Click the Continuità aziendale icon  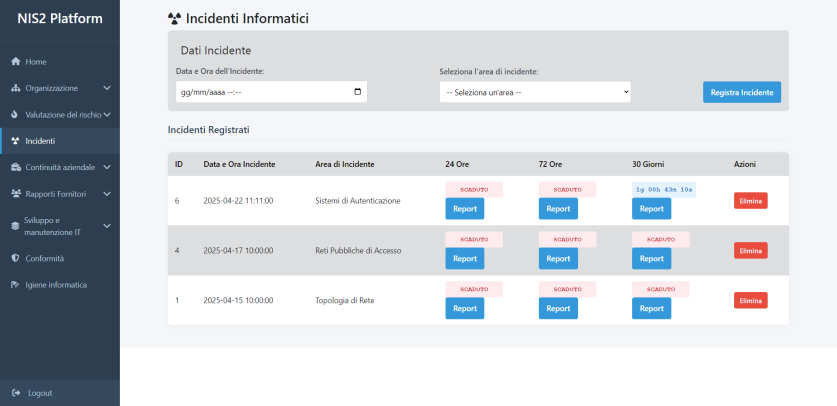(15, 167)
